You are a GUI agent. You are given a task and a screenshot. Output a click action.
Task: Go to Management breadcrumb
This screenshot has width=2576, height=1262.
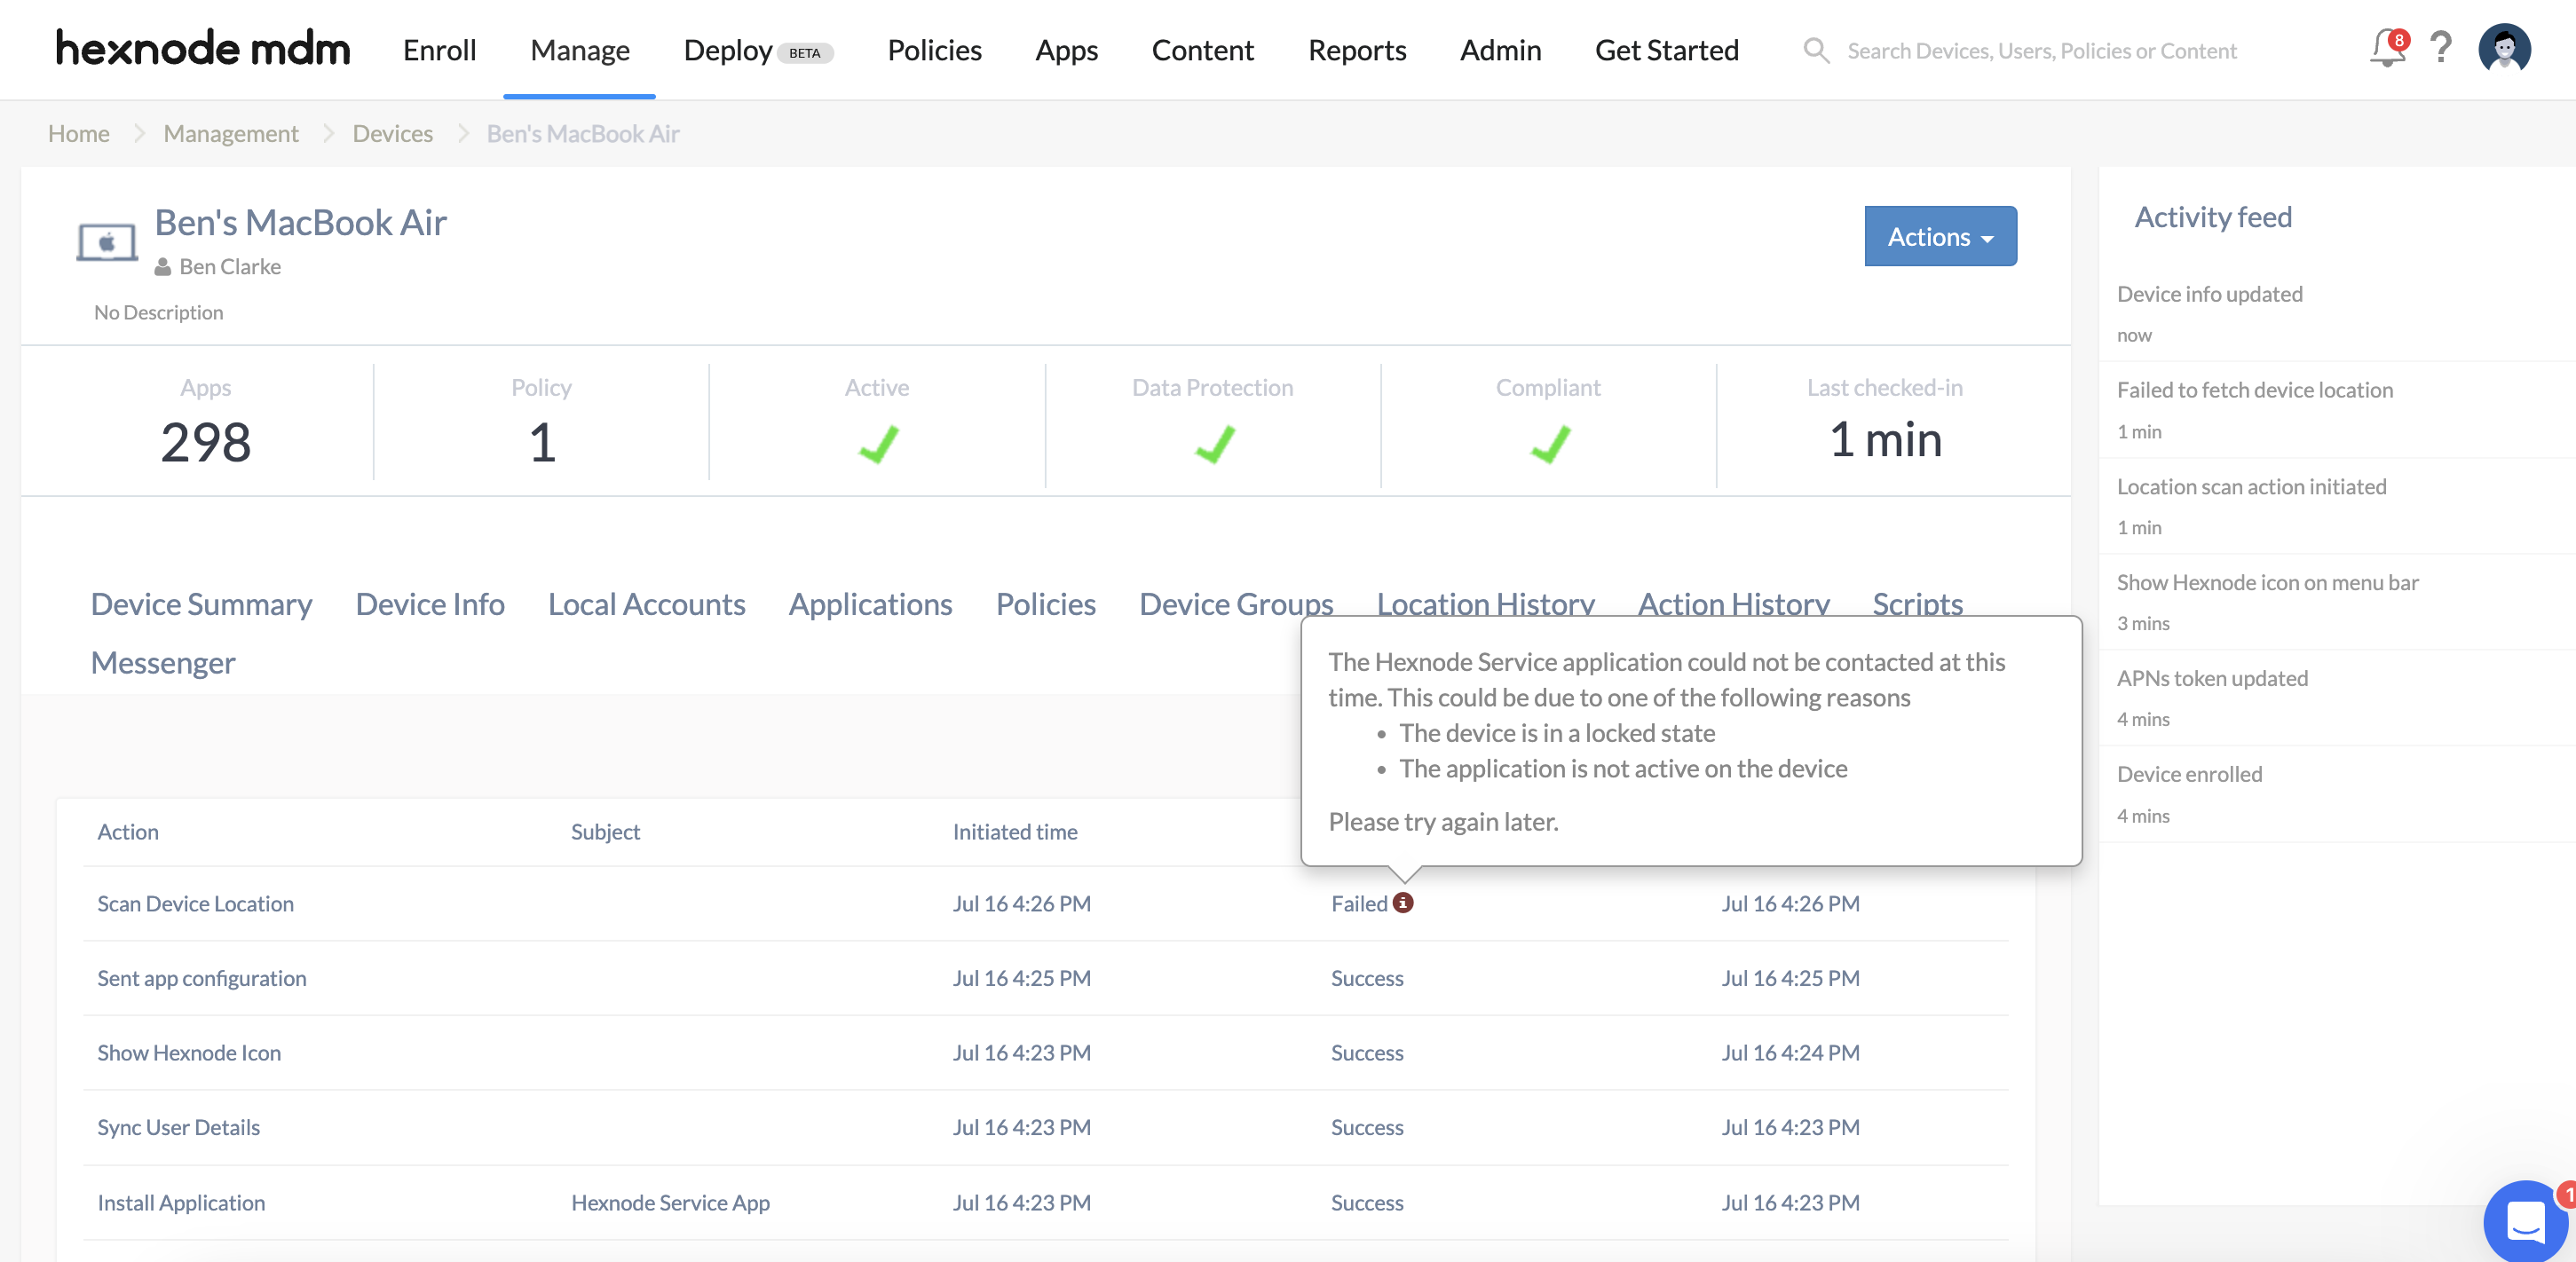pyautogui.click(x=231, y=133)
